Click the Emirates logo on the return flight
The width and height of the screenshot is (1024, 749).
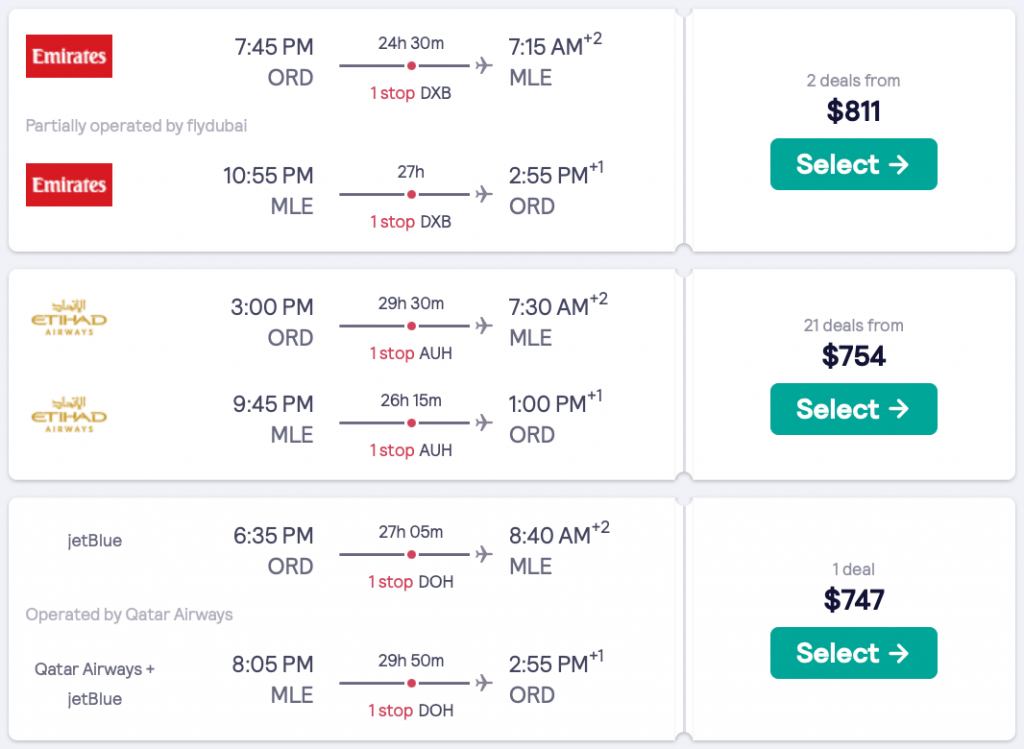[x=69, y=185]
